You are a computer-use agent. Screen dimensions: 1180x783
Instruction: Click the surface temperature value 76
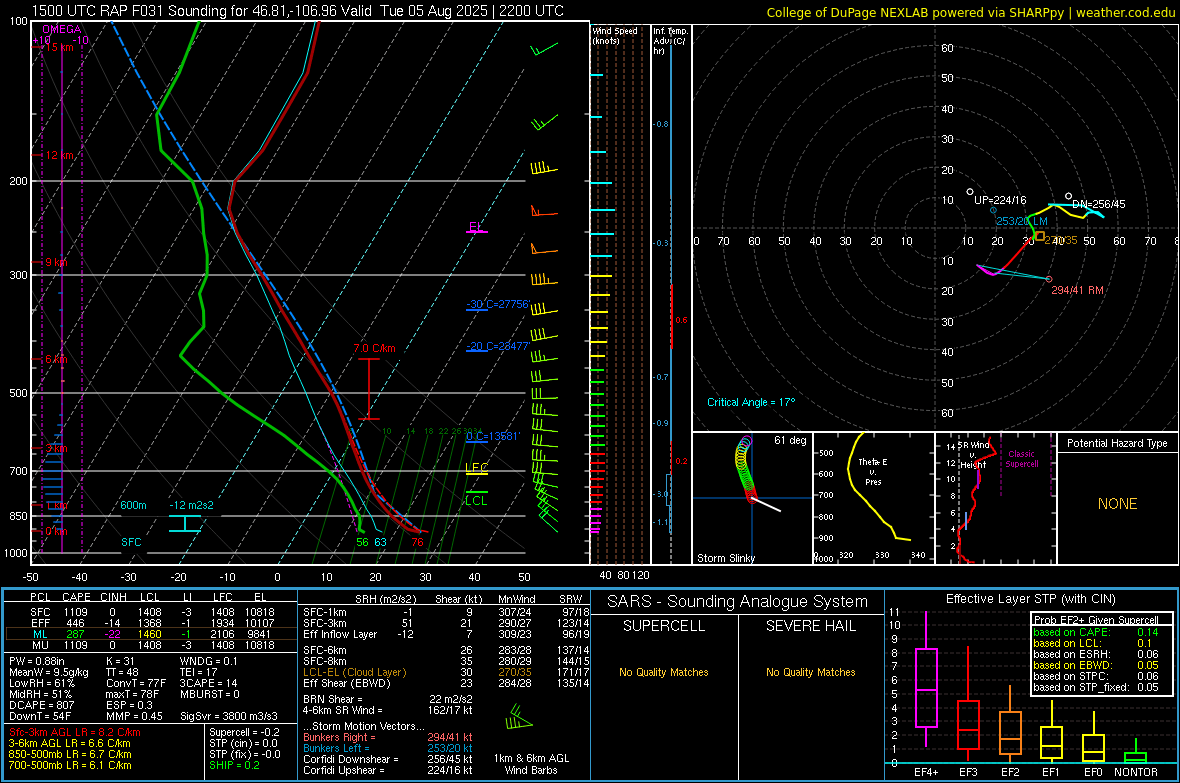click(x=417, y=542)
